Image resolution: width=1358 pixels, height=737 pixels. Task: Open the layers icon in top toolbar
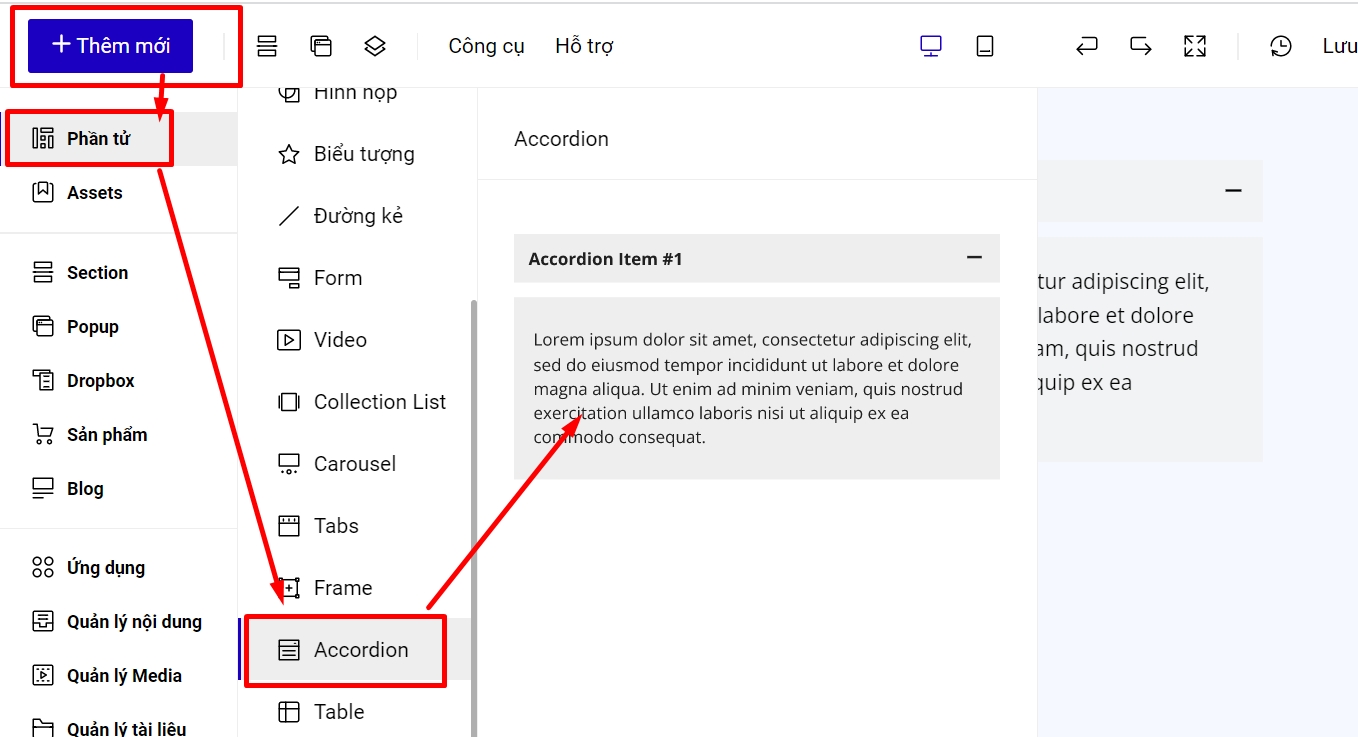pos(375,46)
